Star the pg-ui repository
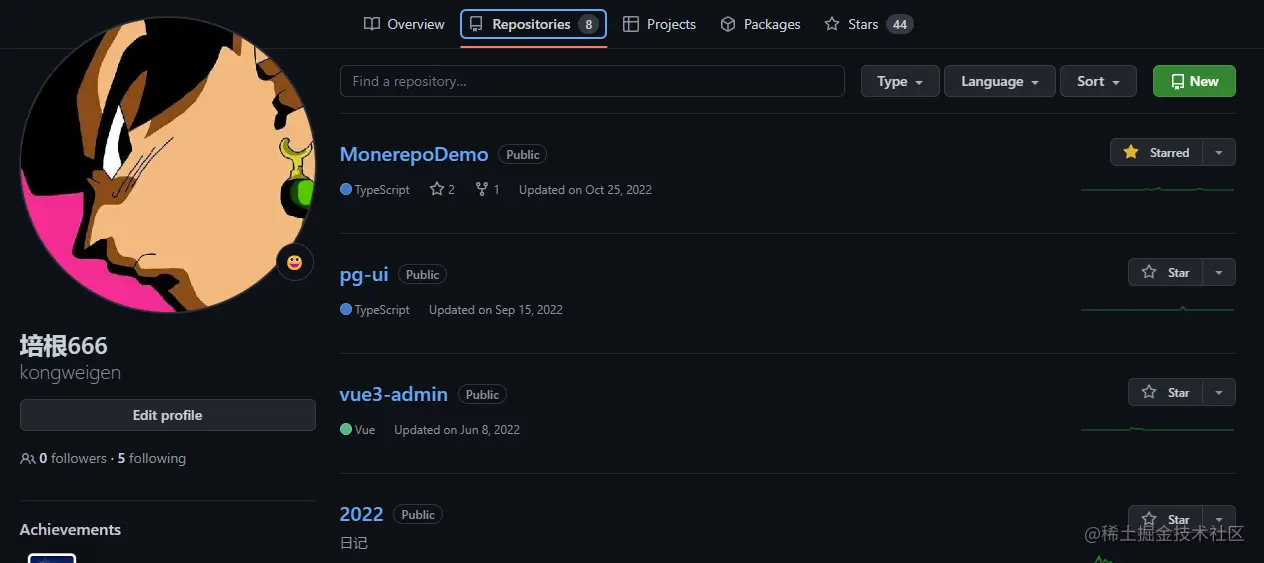1264x563 pixels. 1165,272
